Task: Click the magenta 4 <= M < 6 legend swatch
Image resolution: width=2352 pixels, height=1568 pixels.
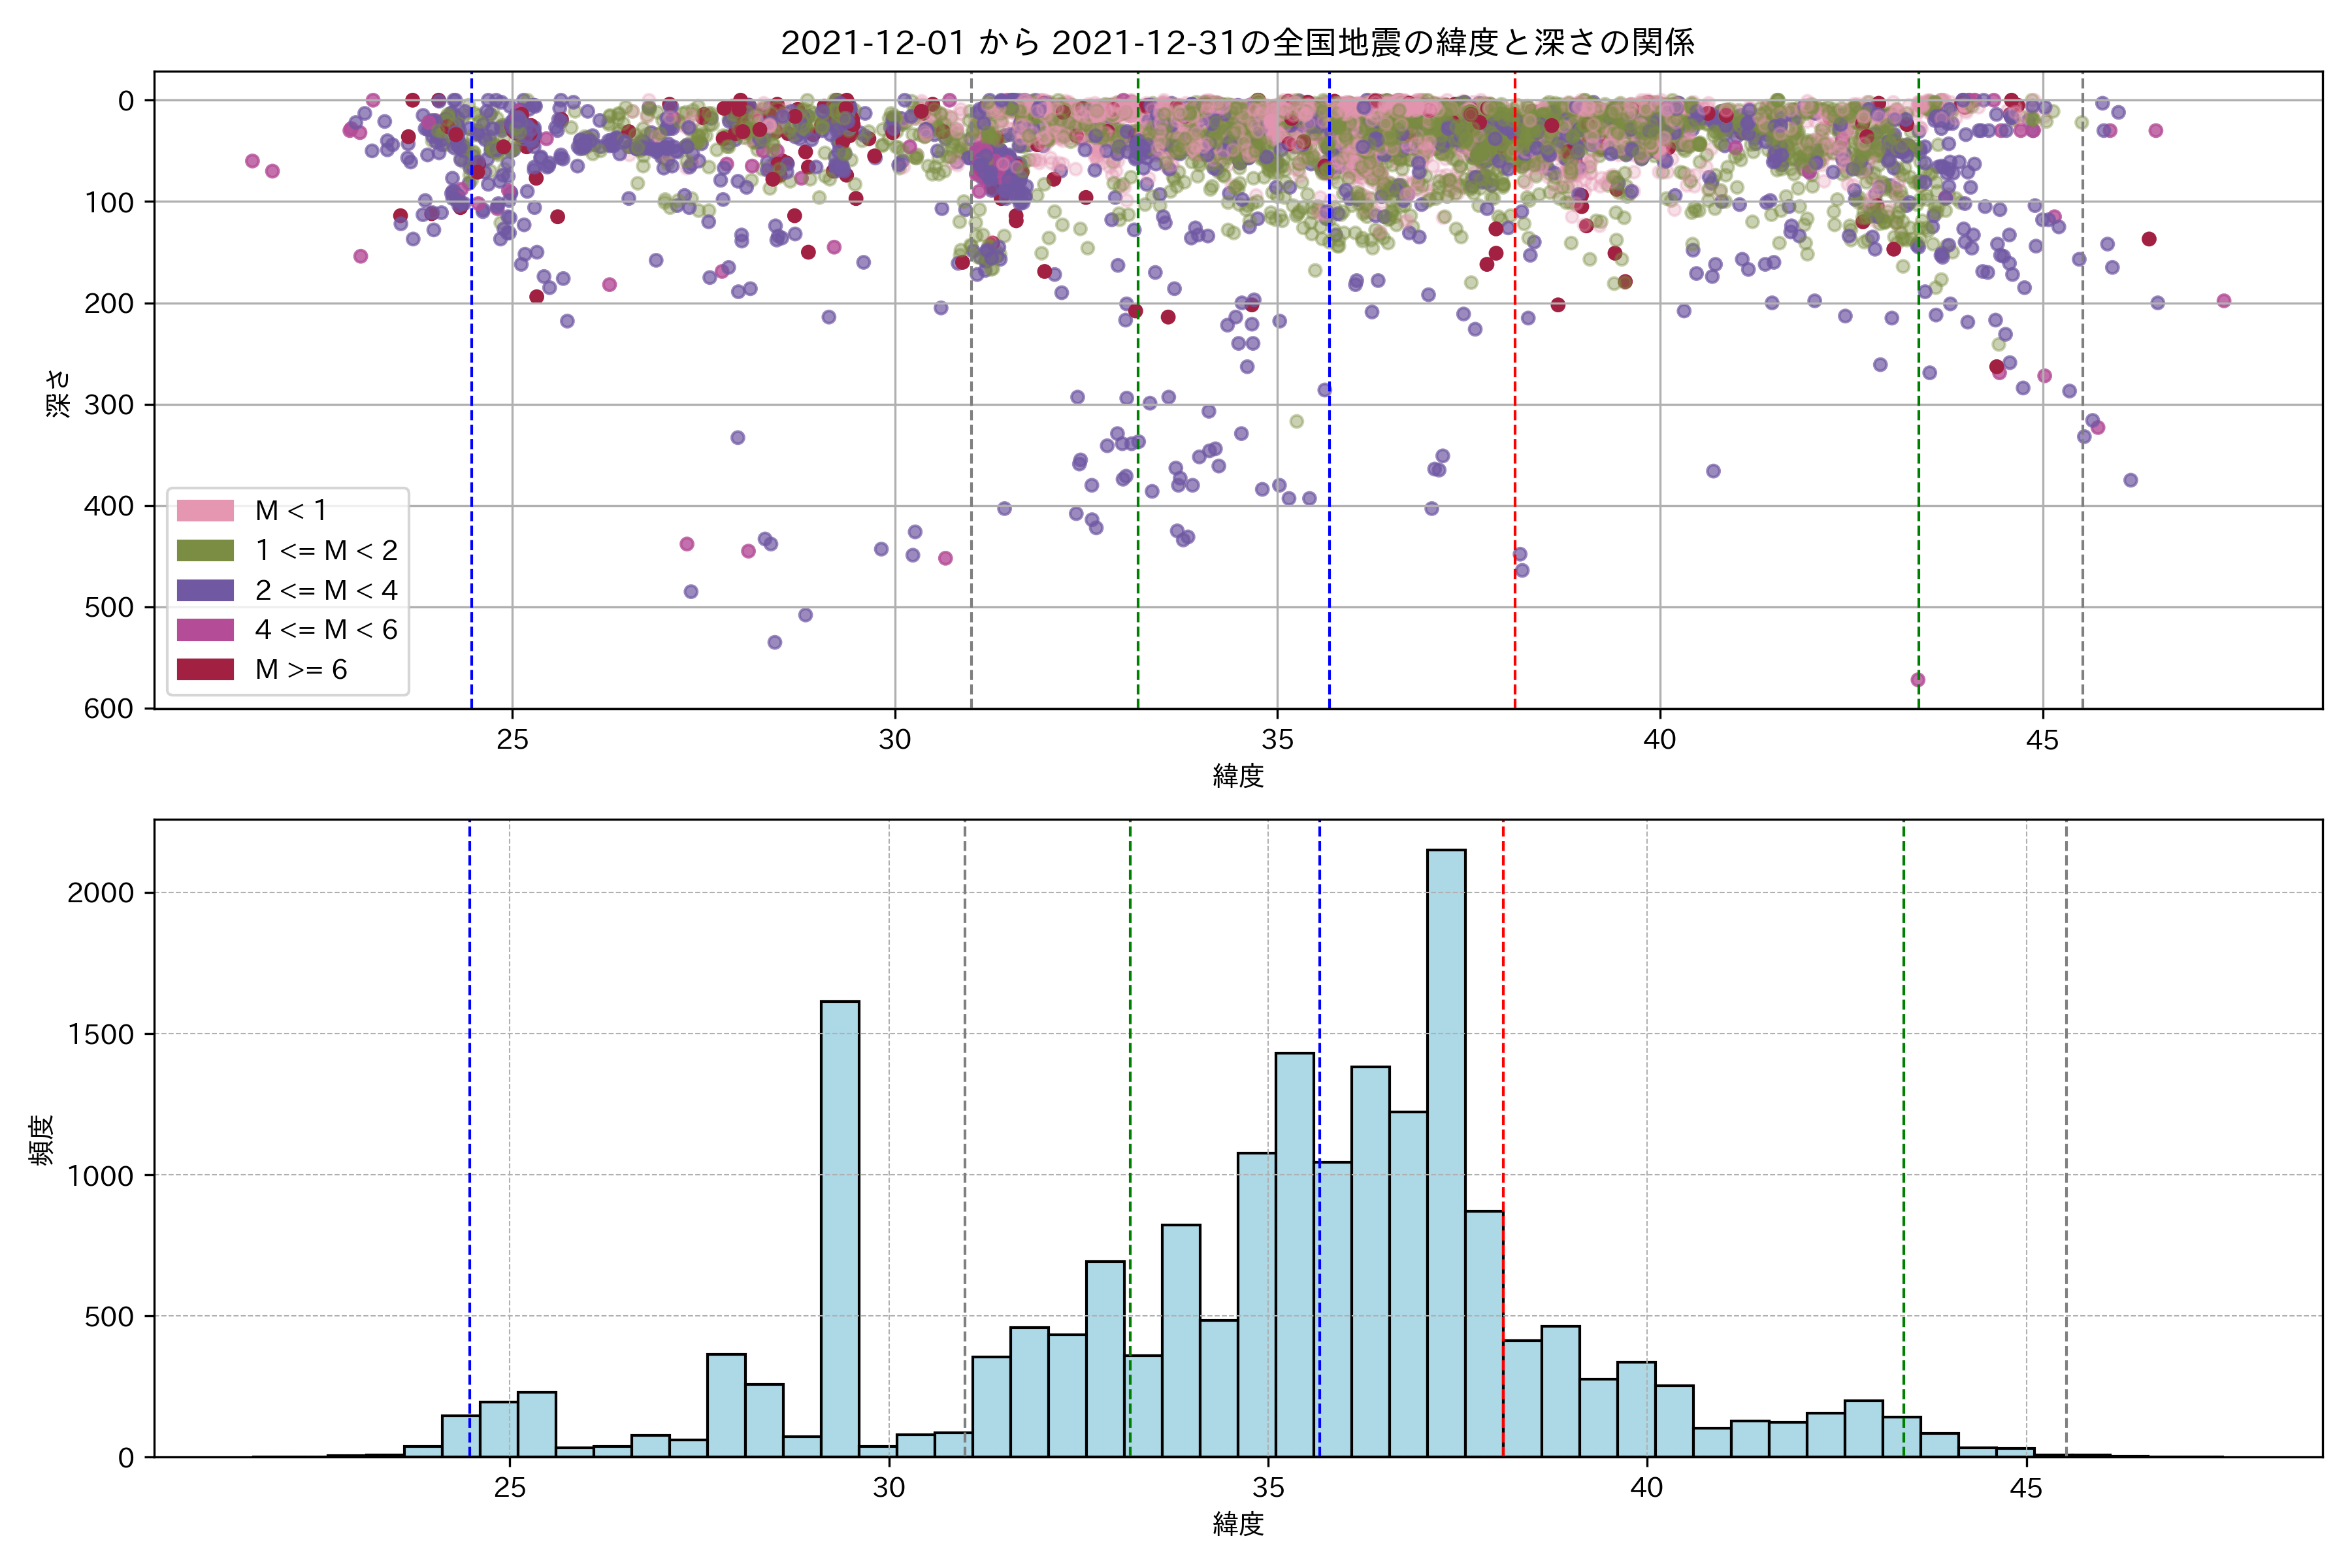Action: pos(205,629)
